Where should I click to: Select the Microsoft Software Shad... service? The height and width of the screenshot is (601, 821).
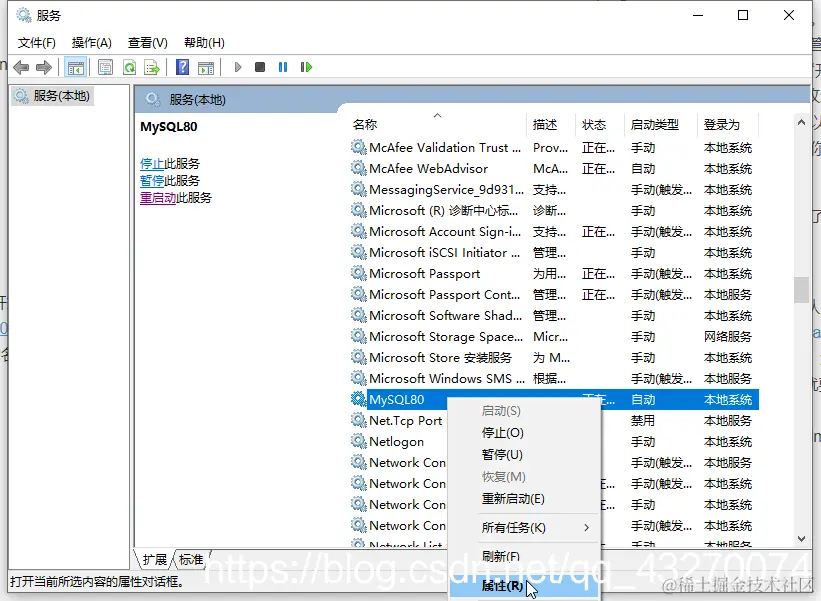(554, 315)
